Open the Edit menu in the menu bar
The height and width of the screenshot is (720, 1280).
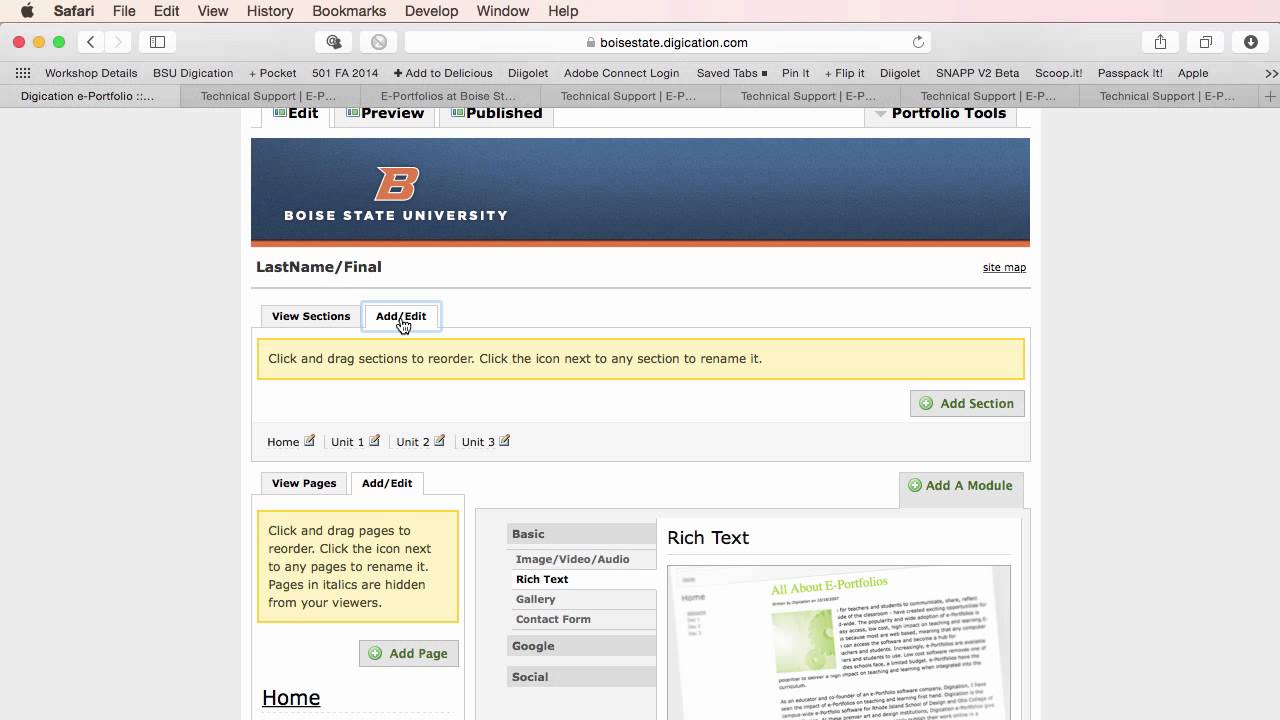coord(166,11)
